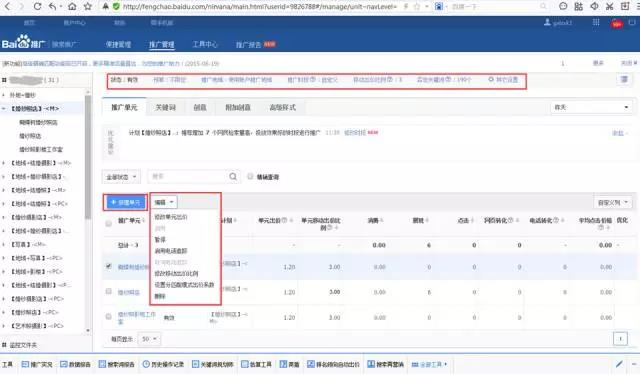Open the 全部工具 dropdown in the bottom bar
Viewport: 640px width, 374px height.
(x=429, y=364)
